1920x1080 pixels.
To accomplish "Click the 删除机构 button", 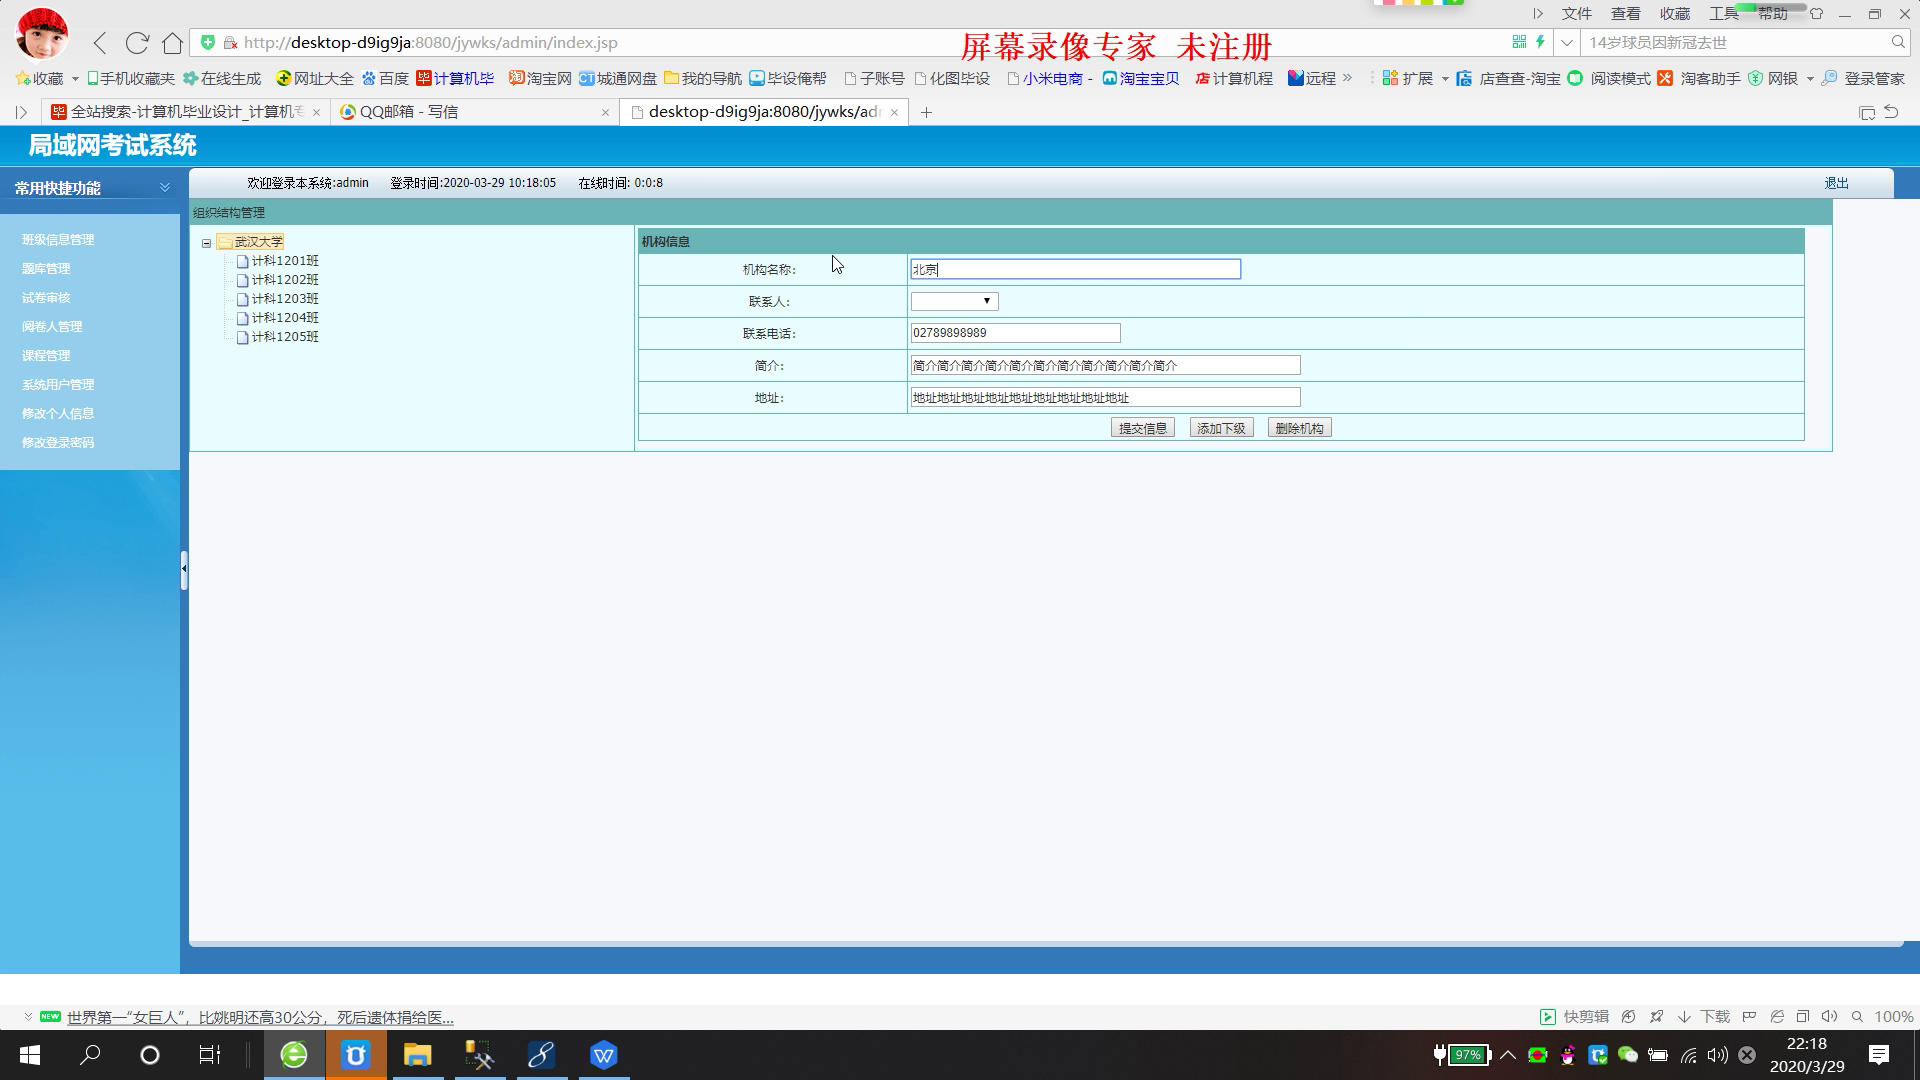I will [x=1300, y=428].
